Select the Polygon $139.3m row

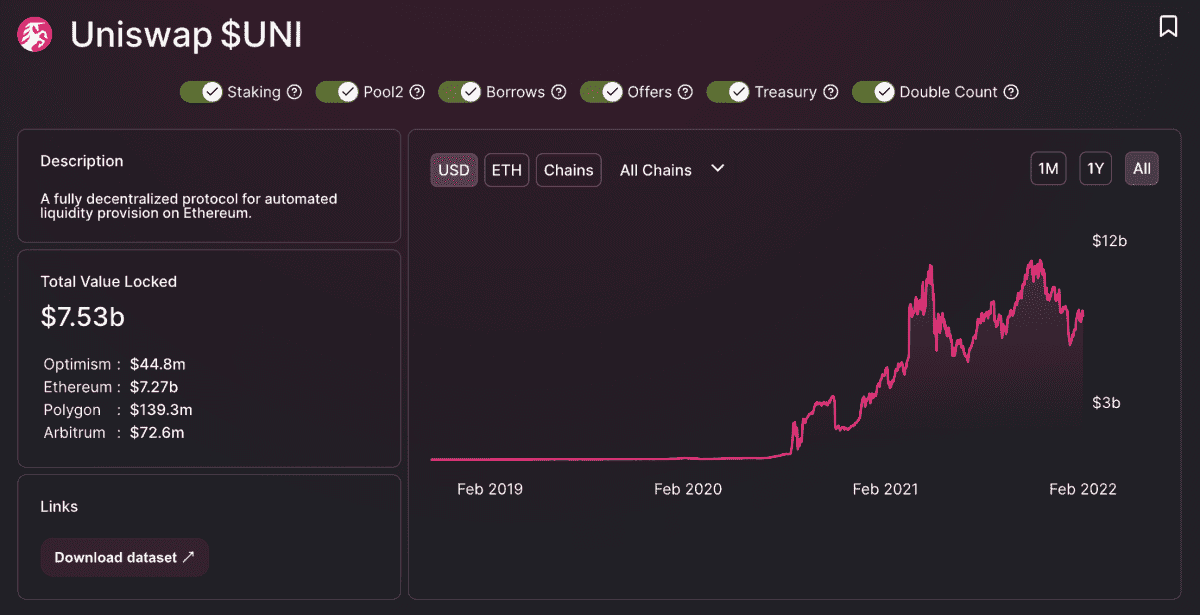(x=118, y=410)
